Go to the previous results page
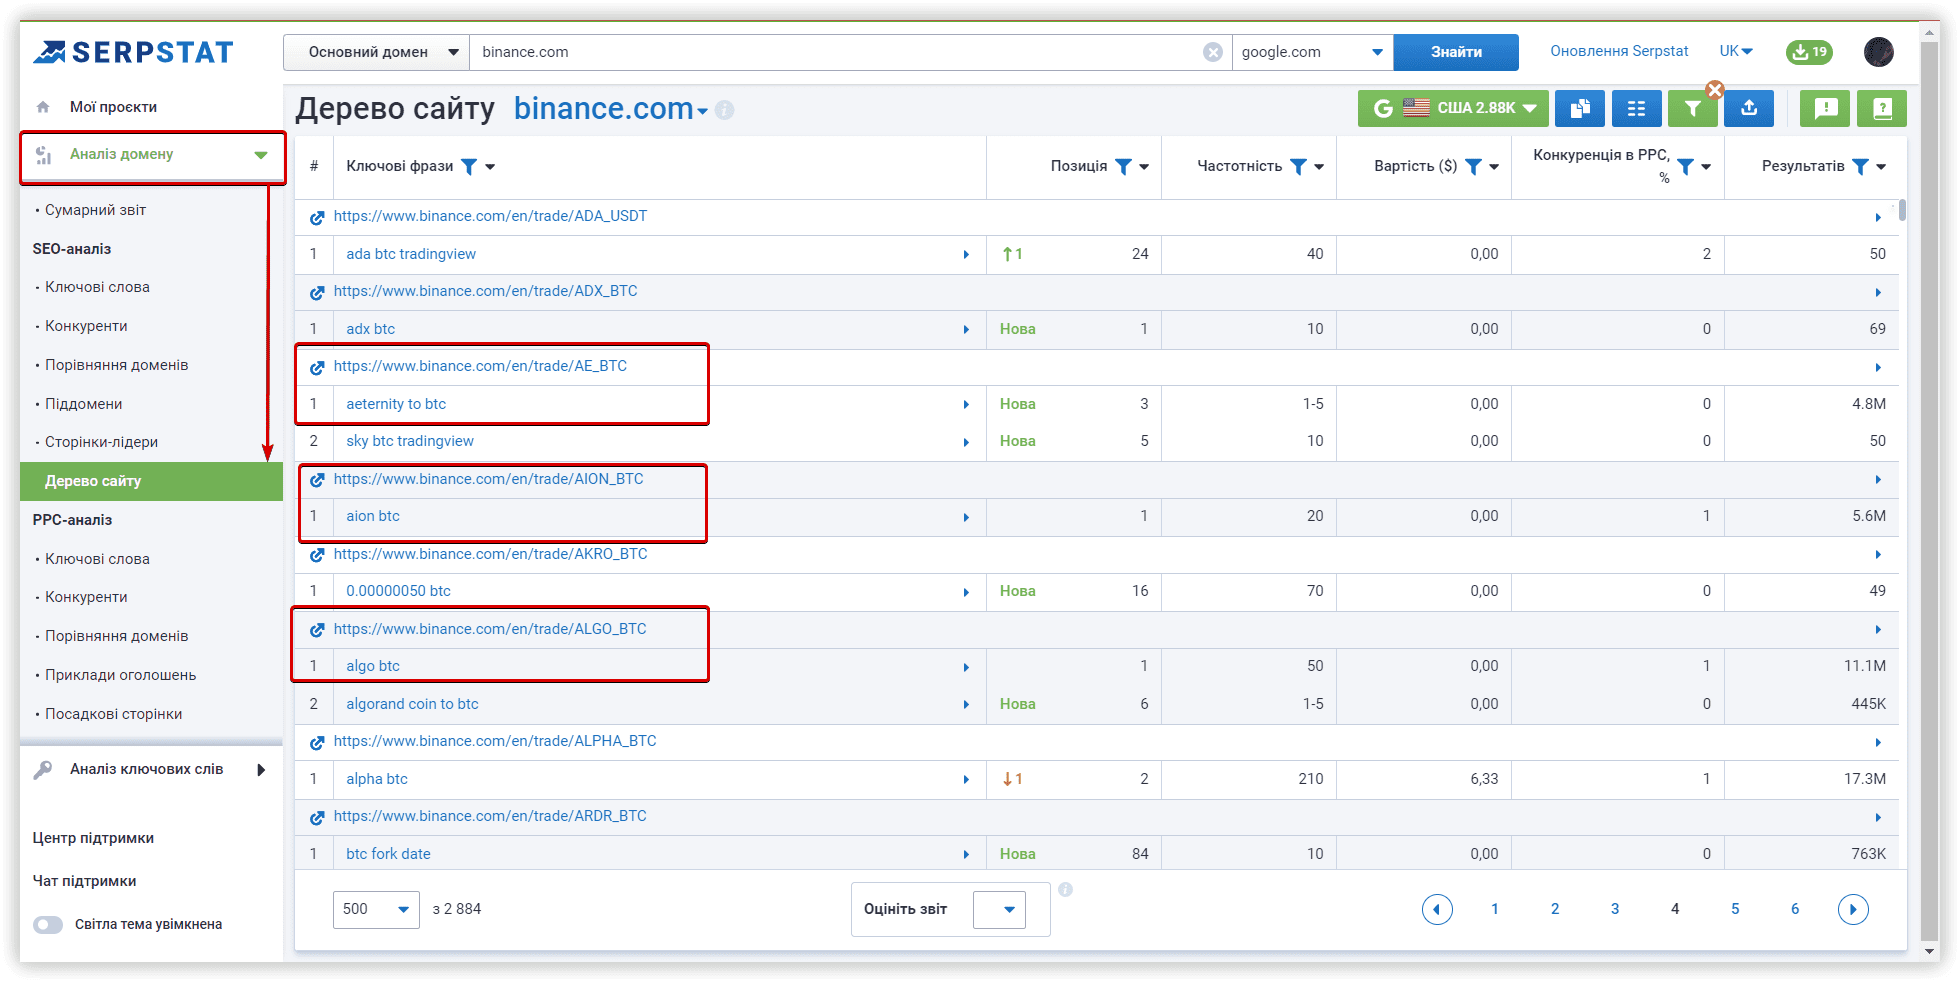Screen dimensions: 1960x982 1437,909
